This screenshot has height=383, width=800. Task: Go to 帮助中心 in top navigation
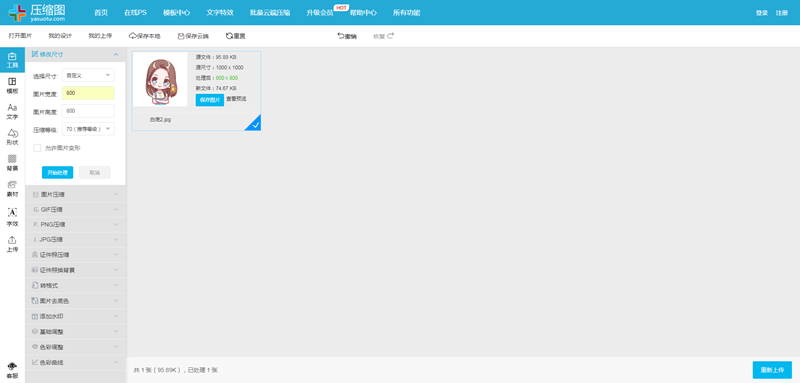point(363,13)
